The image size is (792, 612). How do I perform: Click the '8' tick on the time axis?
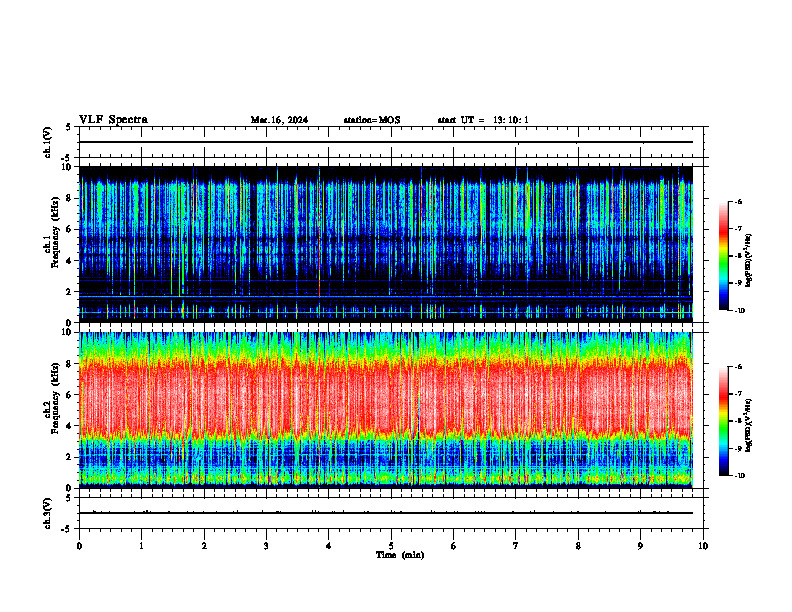(x=578, y=546)
